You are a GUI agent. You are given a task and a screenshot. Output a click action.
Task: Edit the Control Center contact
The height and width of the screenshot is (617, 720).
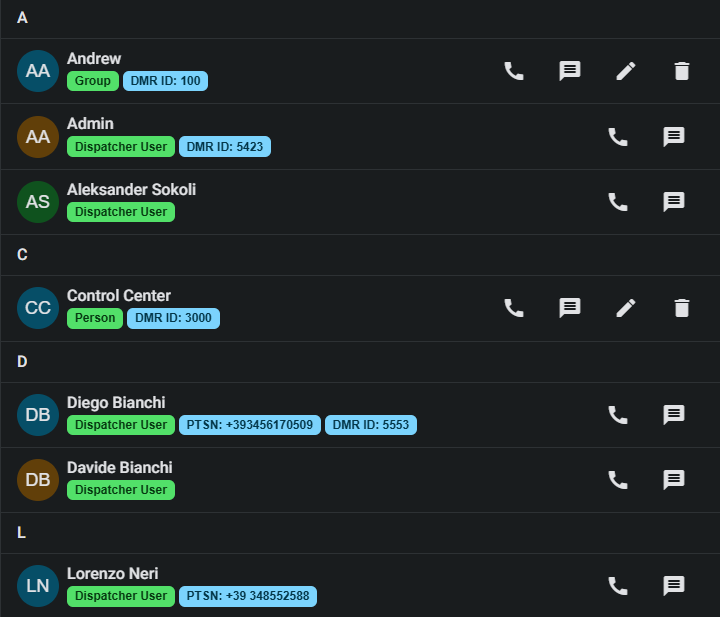(626, 308)
